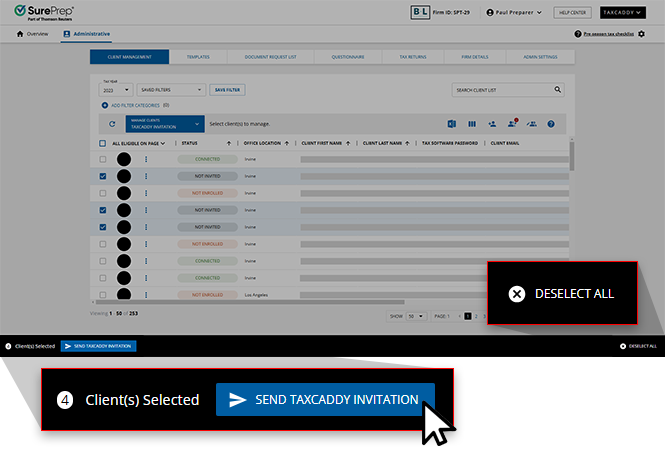
Task: Click the add client icon
Action: [x=492, y=124]
